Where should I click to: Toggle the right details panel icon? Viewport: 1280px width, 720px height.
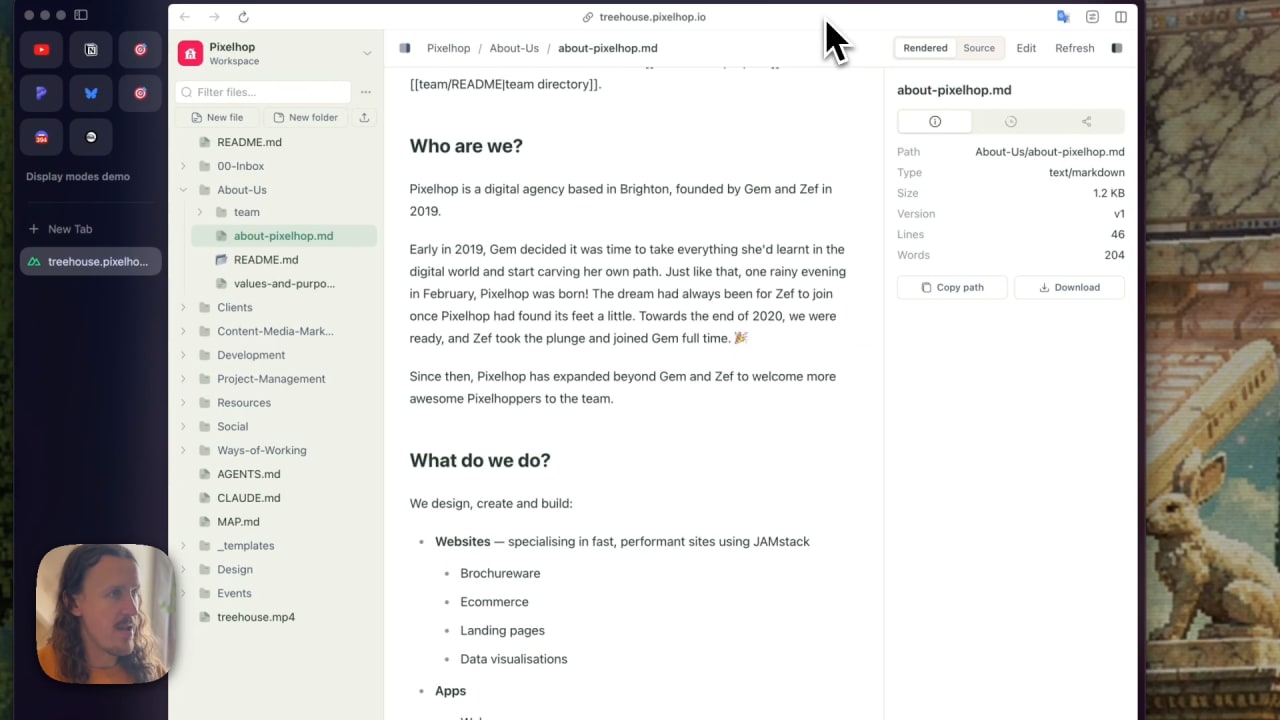1117,48
